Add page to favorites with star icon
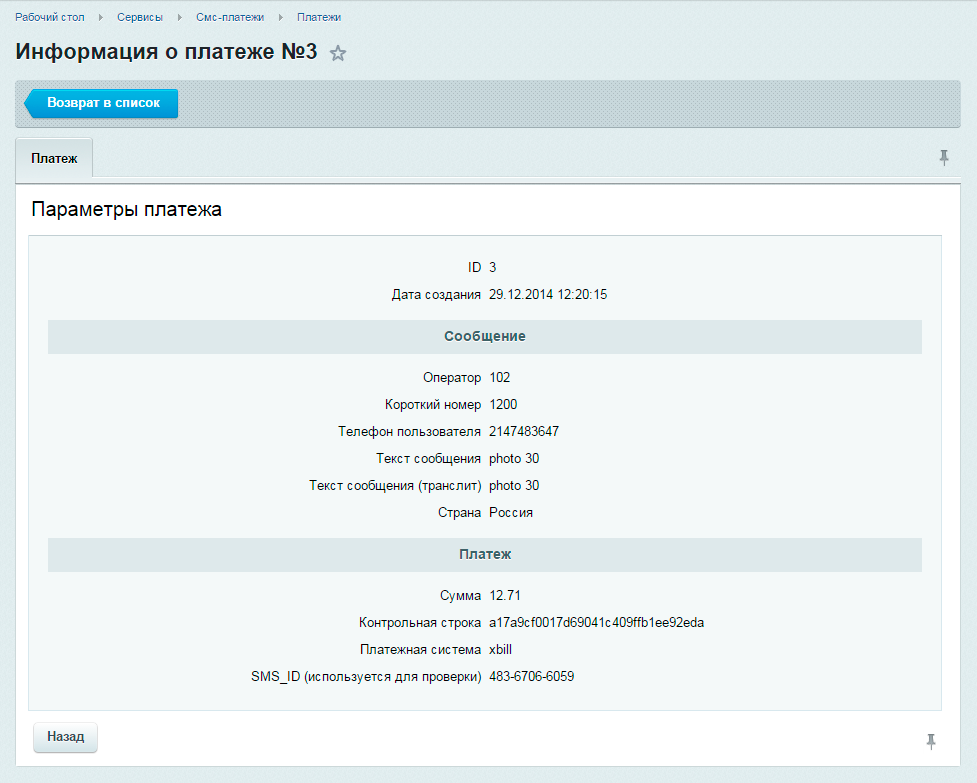 pyautogui.click(x=338, y=54)
